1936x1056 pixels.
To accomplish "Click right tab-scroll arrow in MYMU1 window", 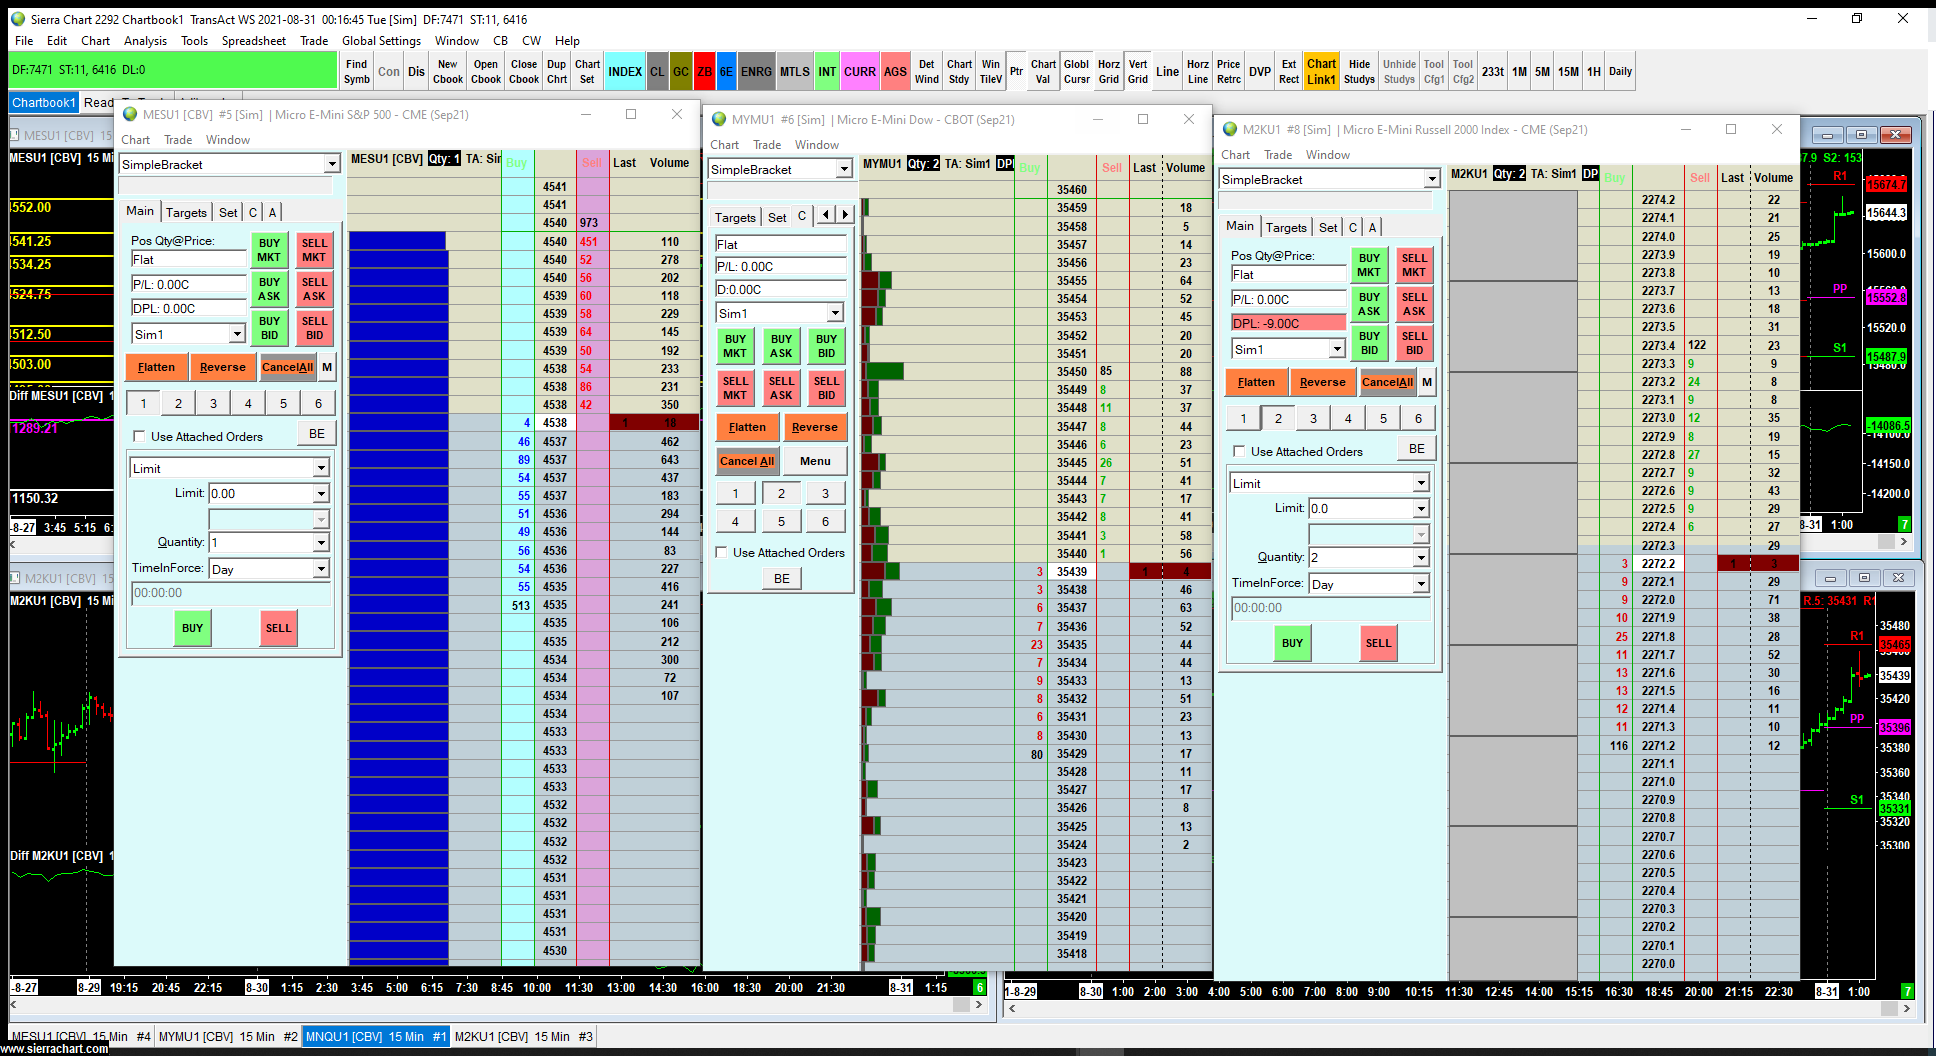I will (846, 215).
